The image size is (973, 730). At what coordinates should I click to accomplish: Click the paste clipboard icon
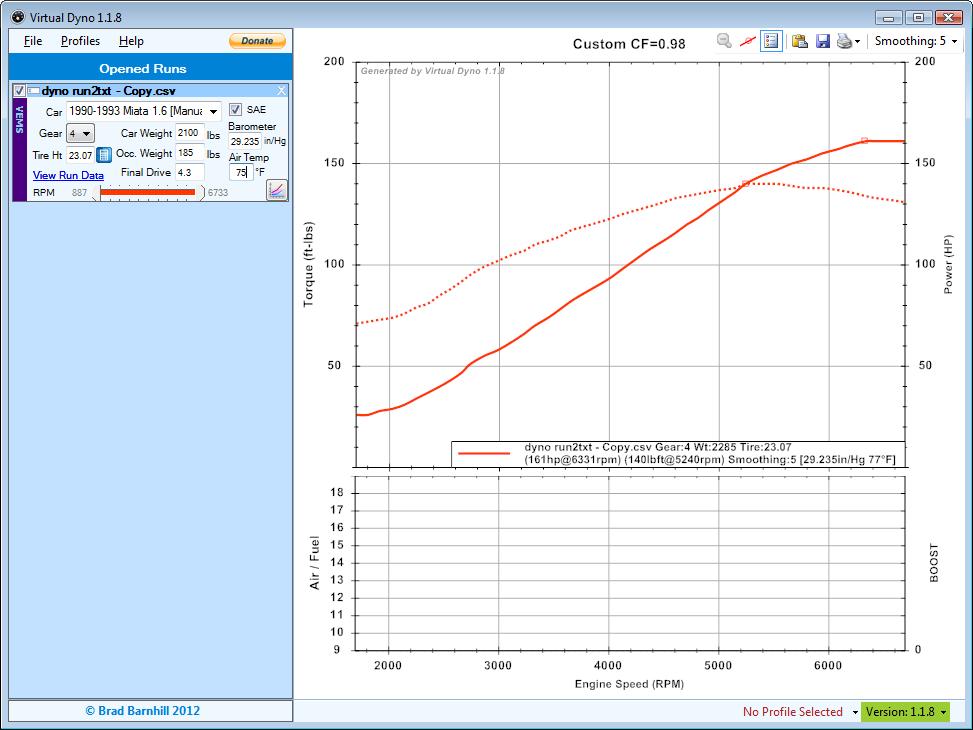pyautogui.click(x=799, y=41)
